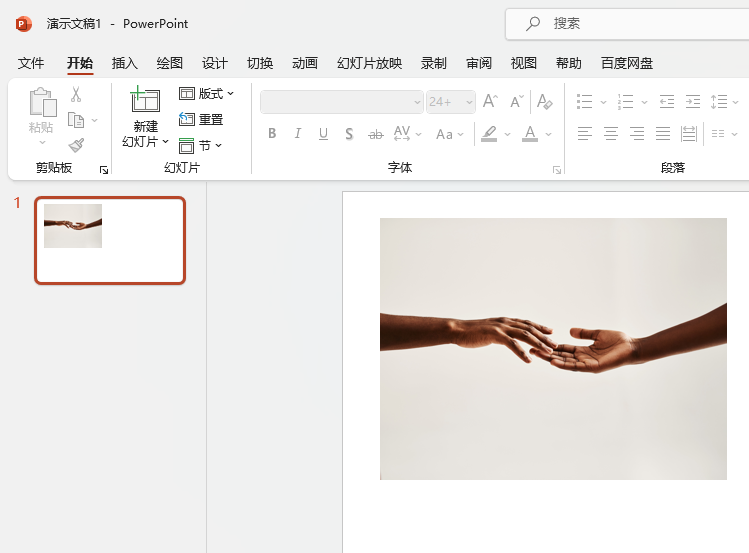The height and width of the screenshot is (553, 749).
Task: Open the 百度网盘 tab
Action: pos(627,63)
